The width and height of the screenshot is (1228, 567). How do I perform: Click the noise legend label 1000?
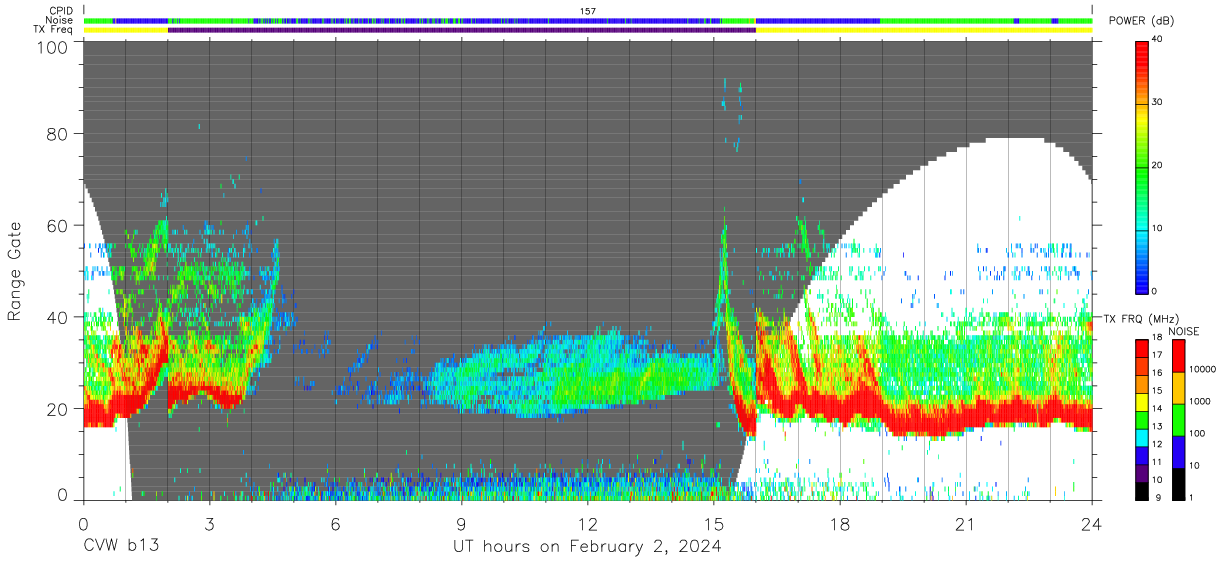click(1198, 401)
